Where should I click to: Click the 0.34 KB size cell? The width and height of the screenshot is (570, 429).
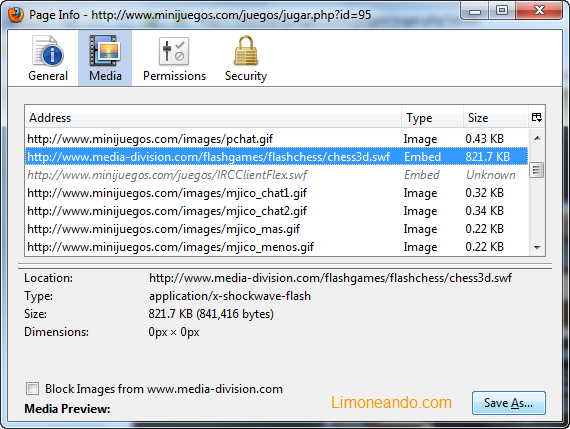click(485, 211)
